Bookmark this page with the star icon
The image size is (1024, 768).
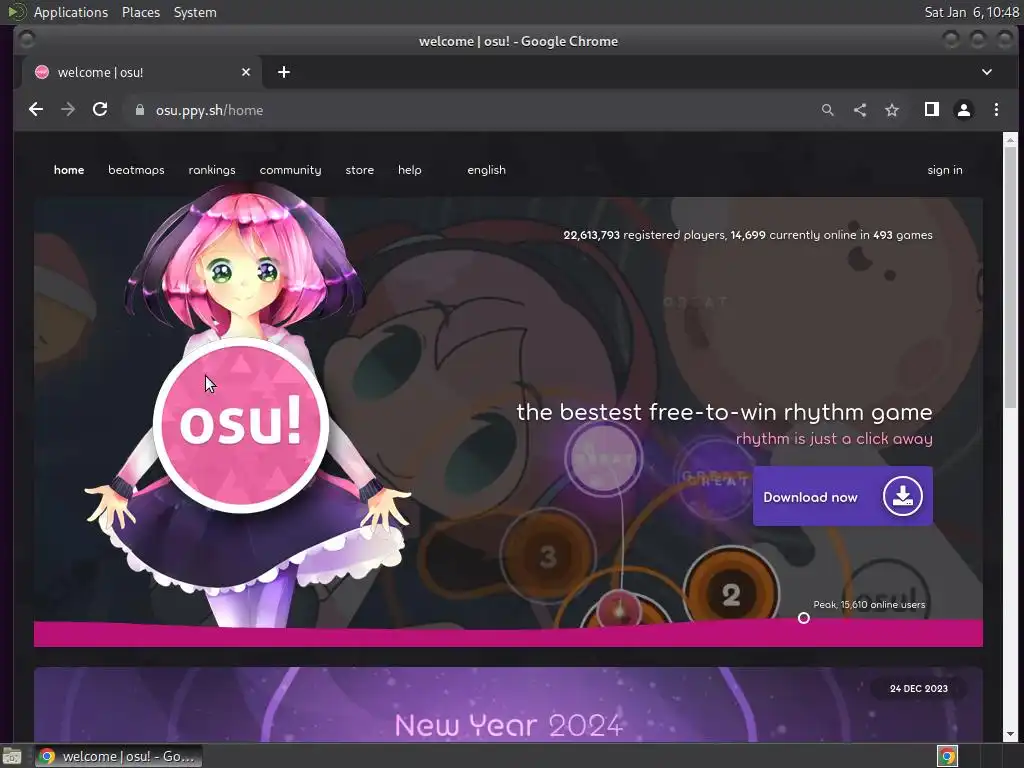click(892, 110)
